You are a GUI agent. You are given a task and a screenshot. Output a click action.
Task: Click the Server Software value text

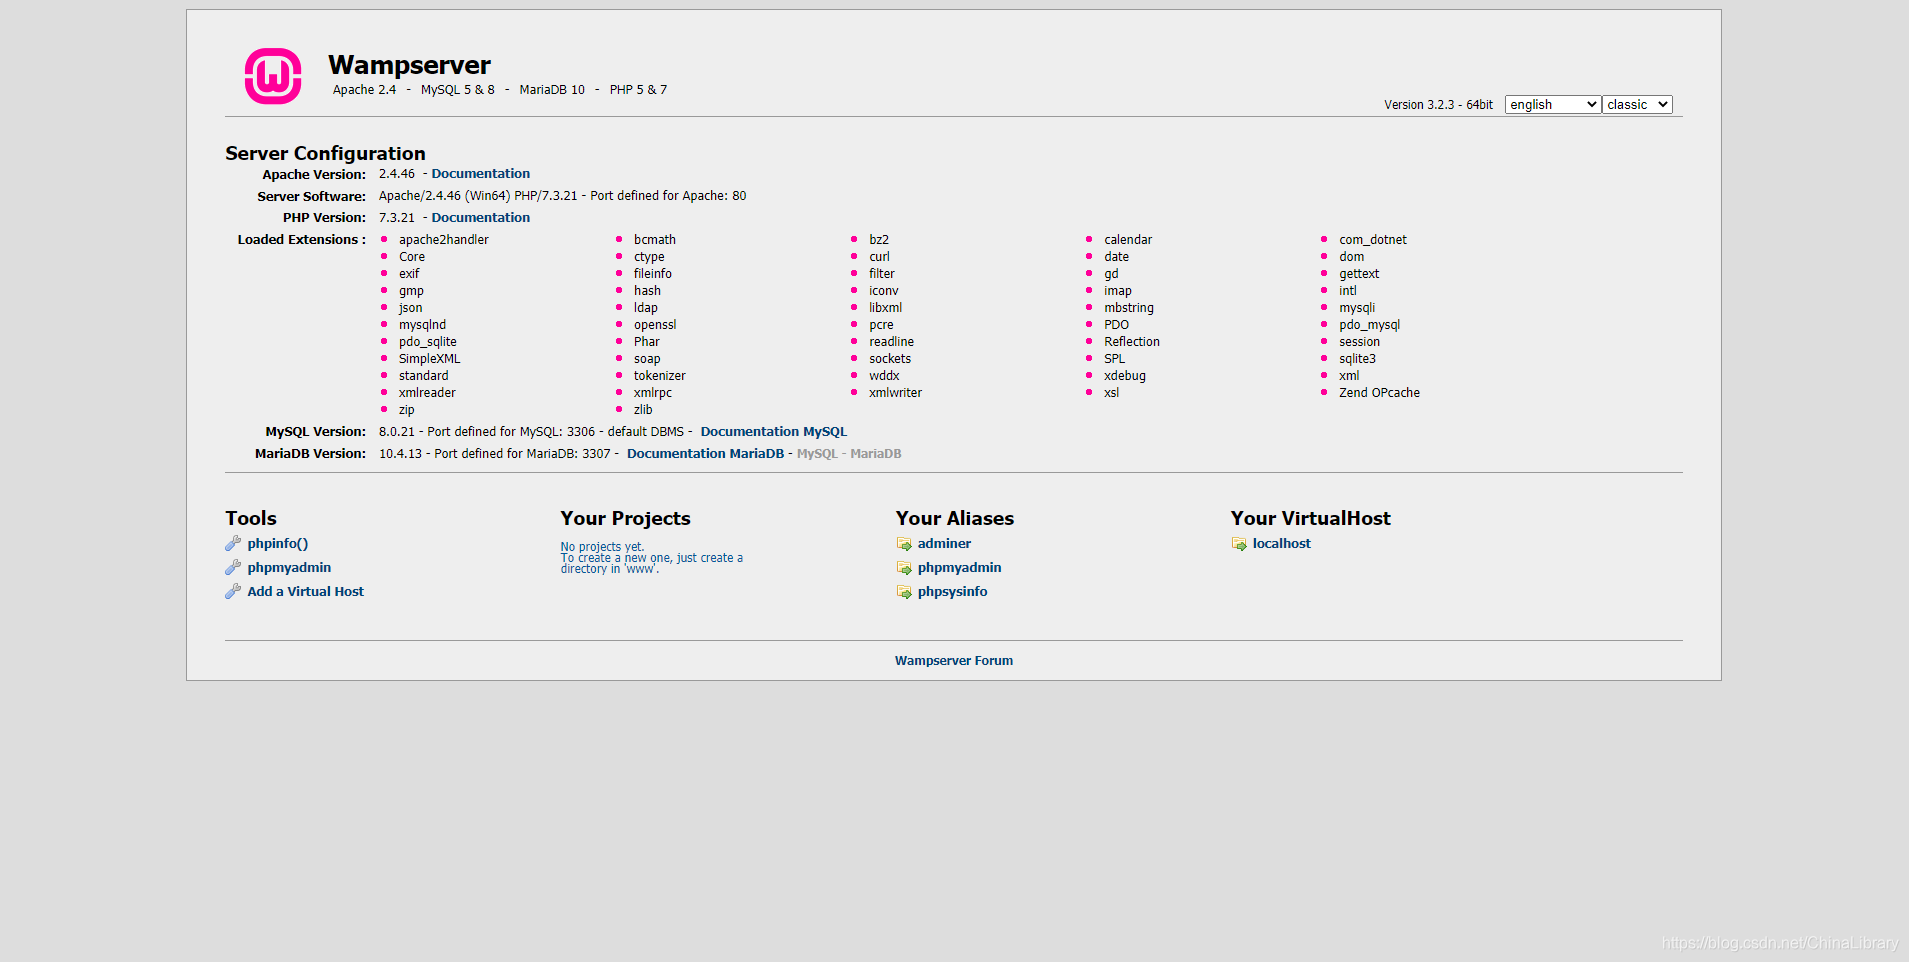(x=562, y=196)
